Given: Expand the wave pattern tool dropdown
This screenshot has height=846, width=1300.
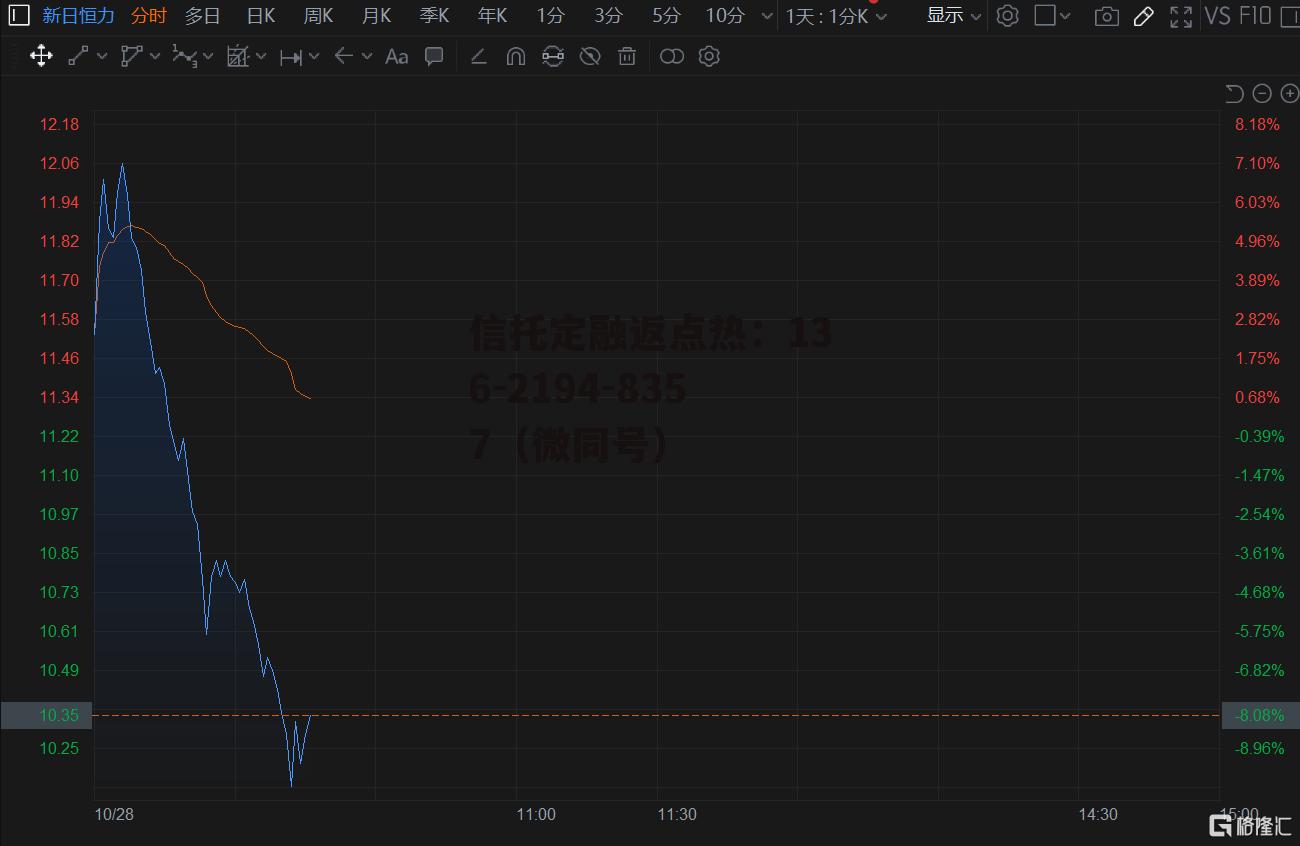Looking at the screenshot, I should coord(208,57).
